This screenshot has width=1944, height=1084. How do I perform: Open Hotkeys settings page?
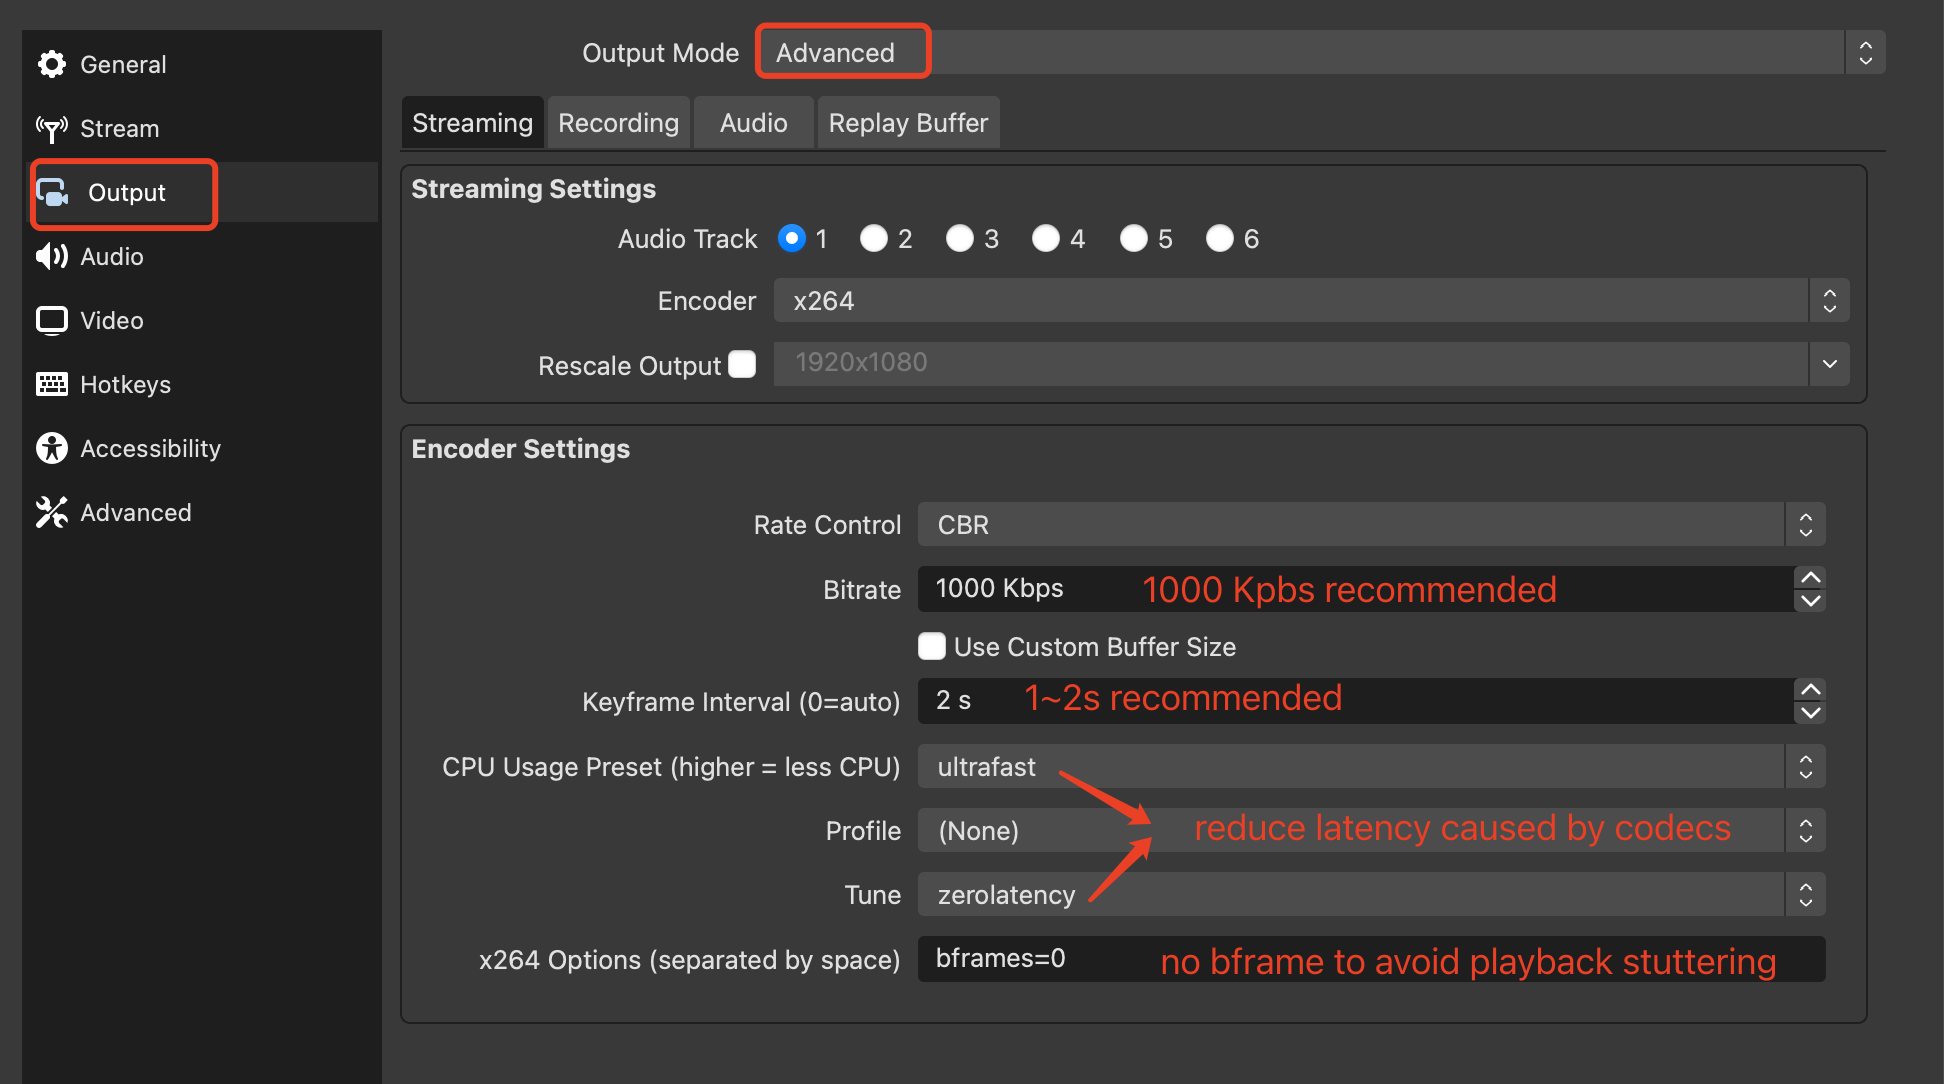click(x=200, y=384)
